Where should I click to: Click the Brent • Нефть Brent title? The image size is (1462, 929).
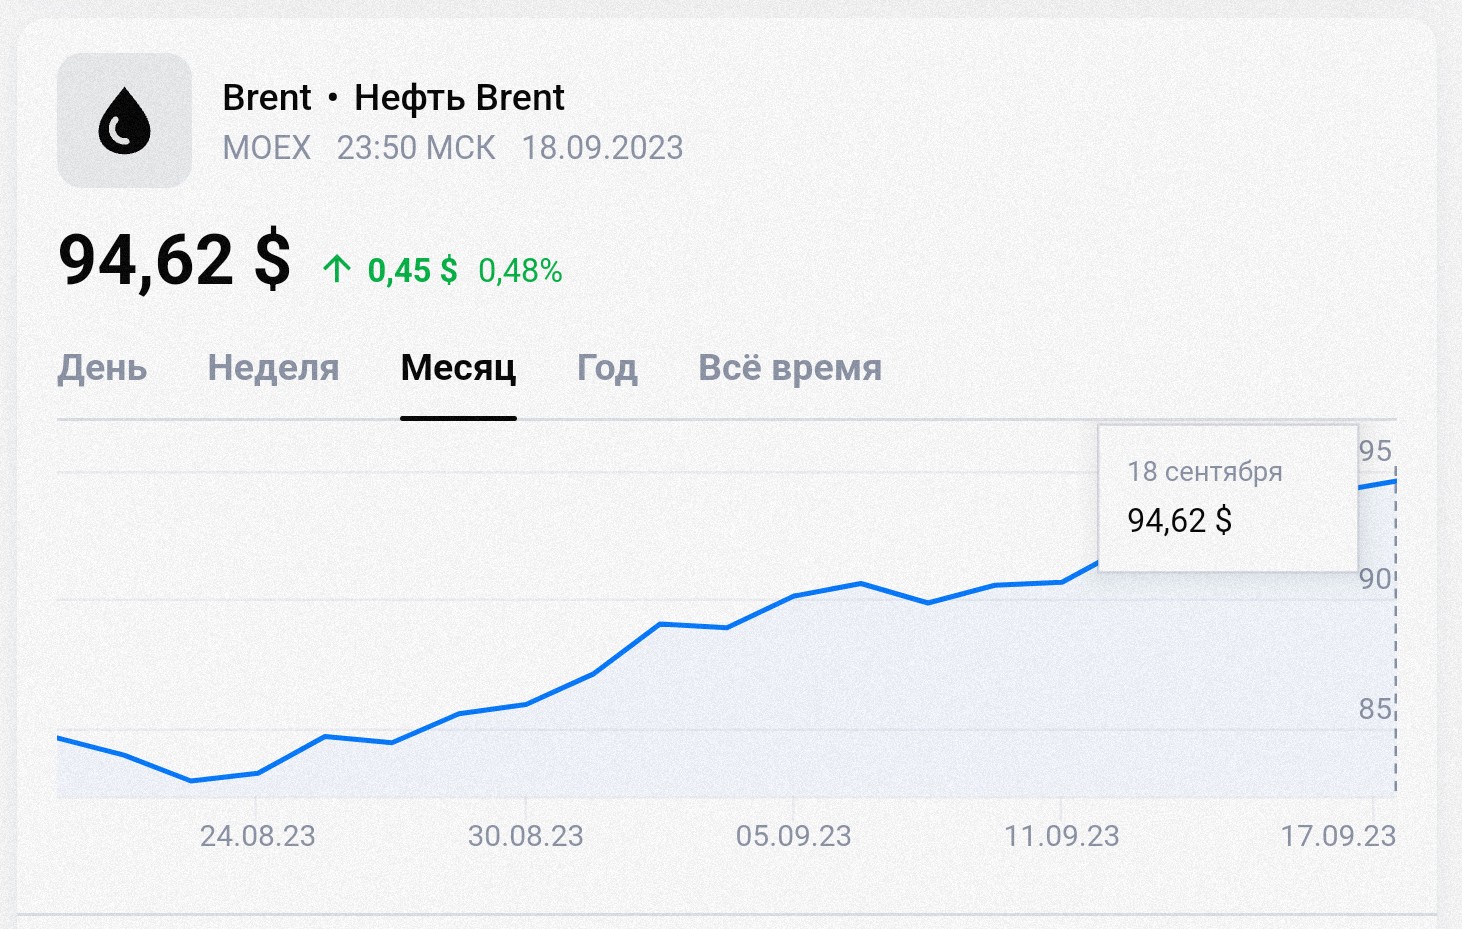coord(393,98)
